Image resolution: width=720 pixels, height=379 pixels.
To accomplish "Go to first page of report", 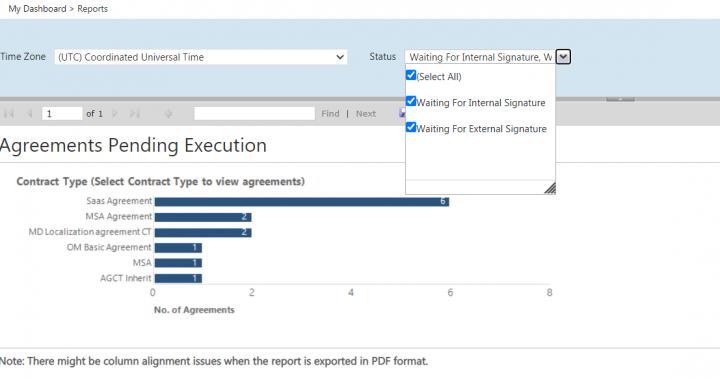I will tap(9, 113).
